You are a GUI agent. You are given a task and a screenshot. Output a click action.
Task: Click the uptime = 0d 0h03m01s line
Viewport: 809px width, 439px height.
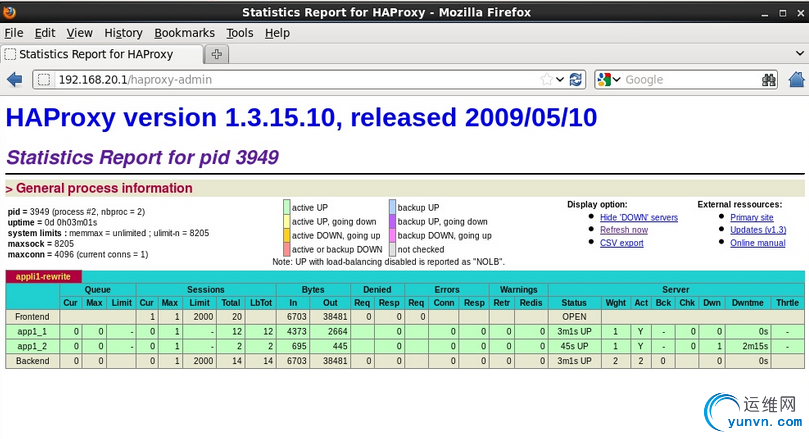tap(53, 222)
